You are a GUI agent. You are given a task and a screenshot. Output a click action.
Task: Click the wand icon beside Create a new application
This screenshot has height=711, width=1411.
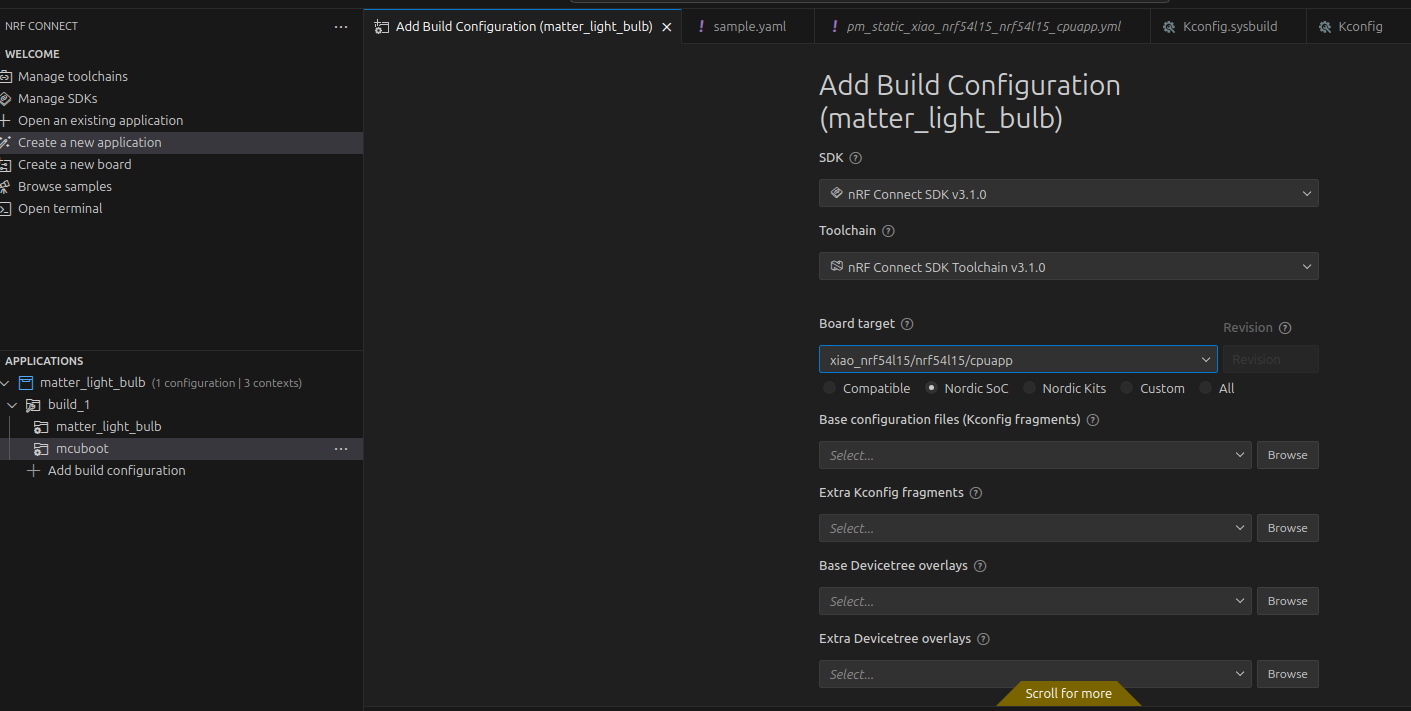(5, 143)
